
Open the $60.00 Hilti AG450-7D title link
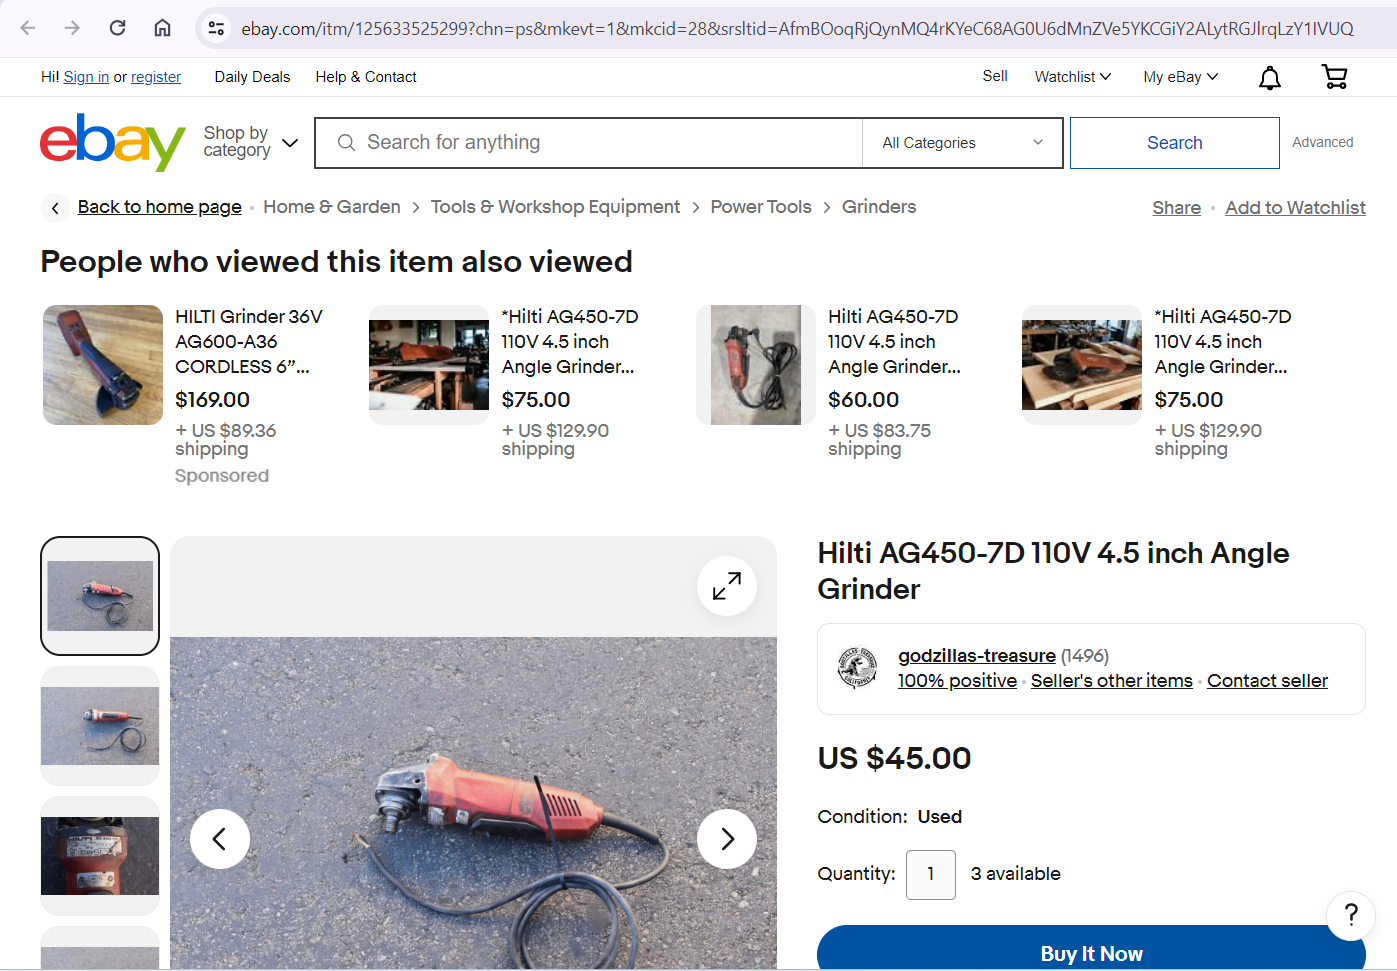pos(894,342)
